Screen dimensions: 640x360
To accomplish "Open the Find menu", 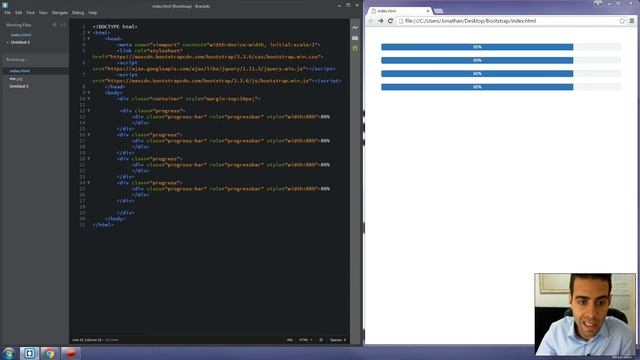I will tap(31, 13).
